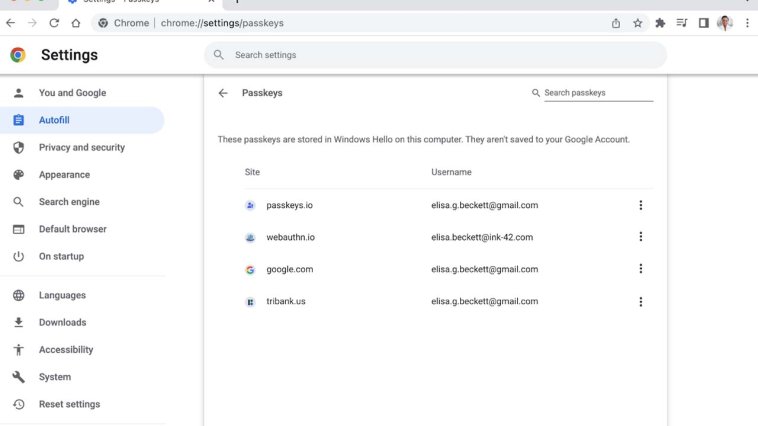This screenshot has width=758, height=426.
Task: Click the passkeys.io site favicon
Action: [250, 206]
